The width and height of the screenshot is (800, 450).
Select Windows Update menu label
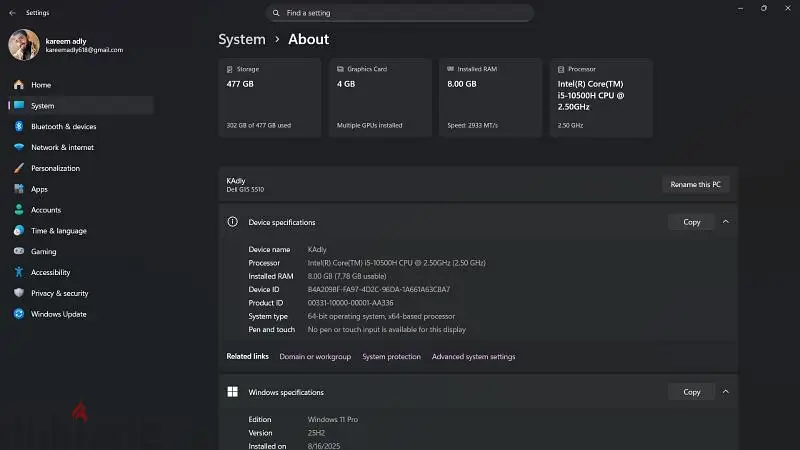[59, 314]
